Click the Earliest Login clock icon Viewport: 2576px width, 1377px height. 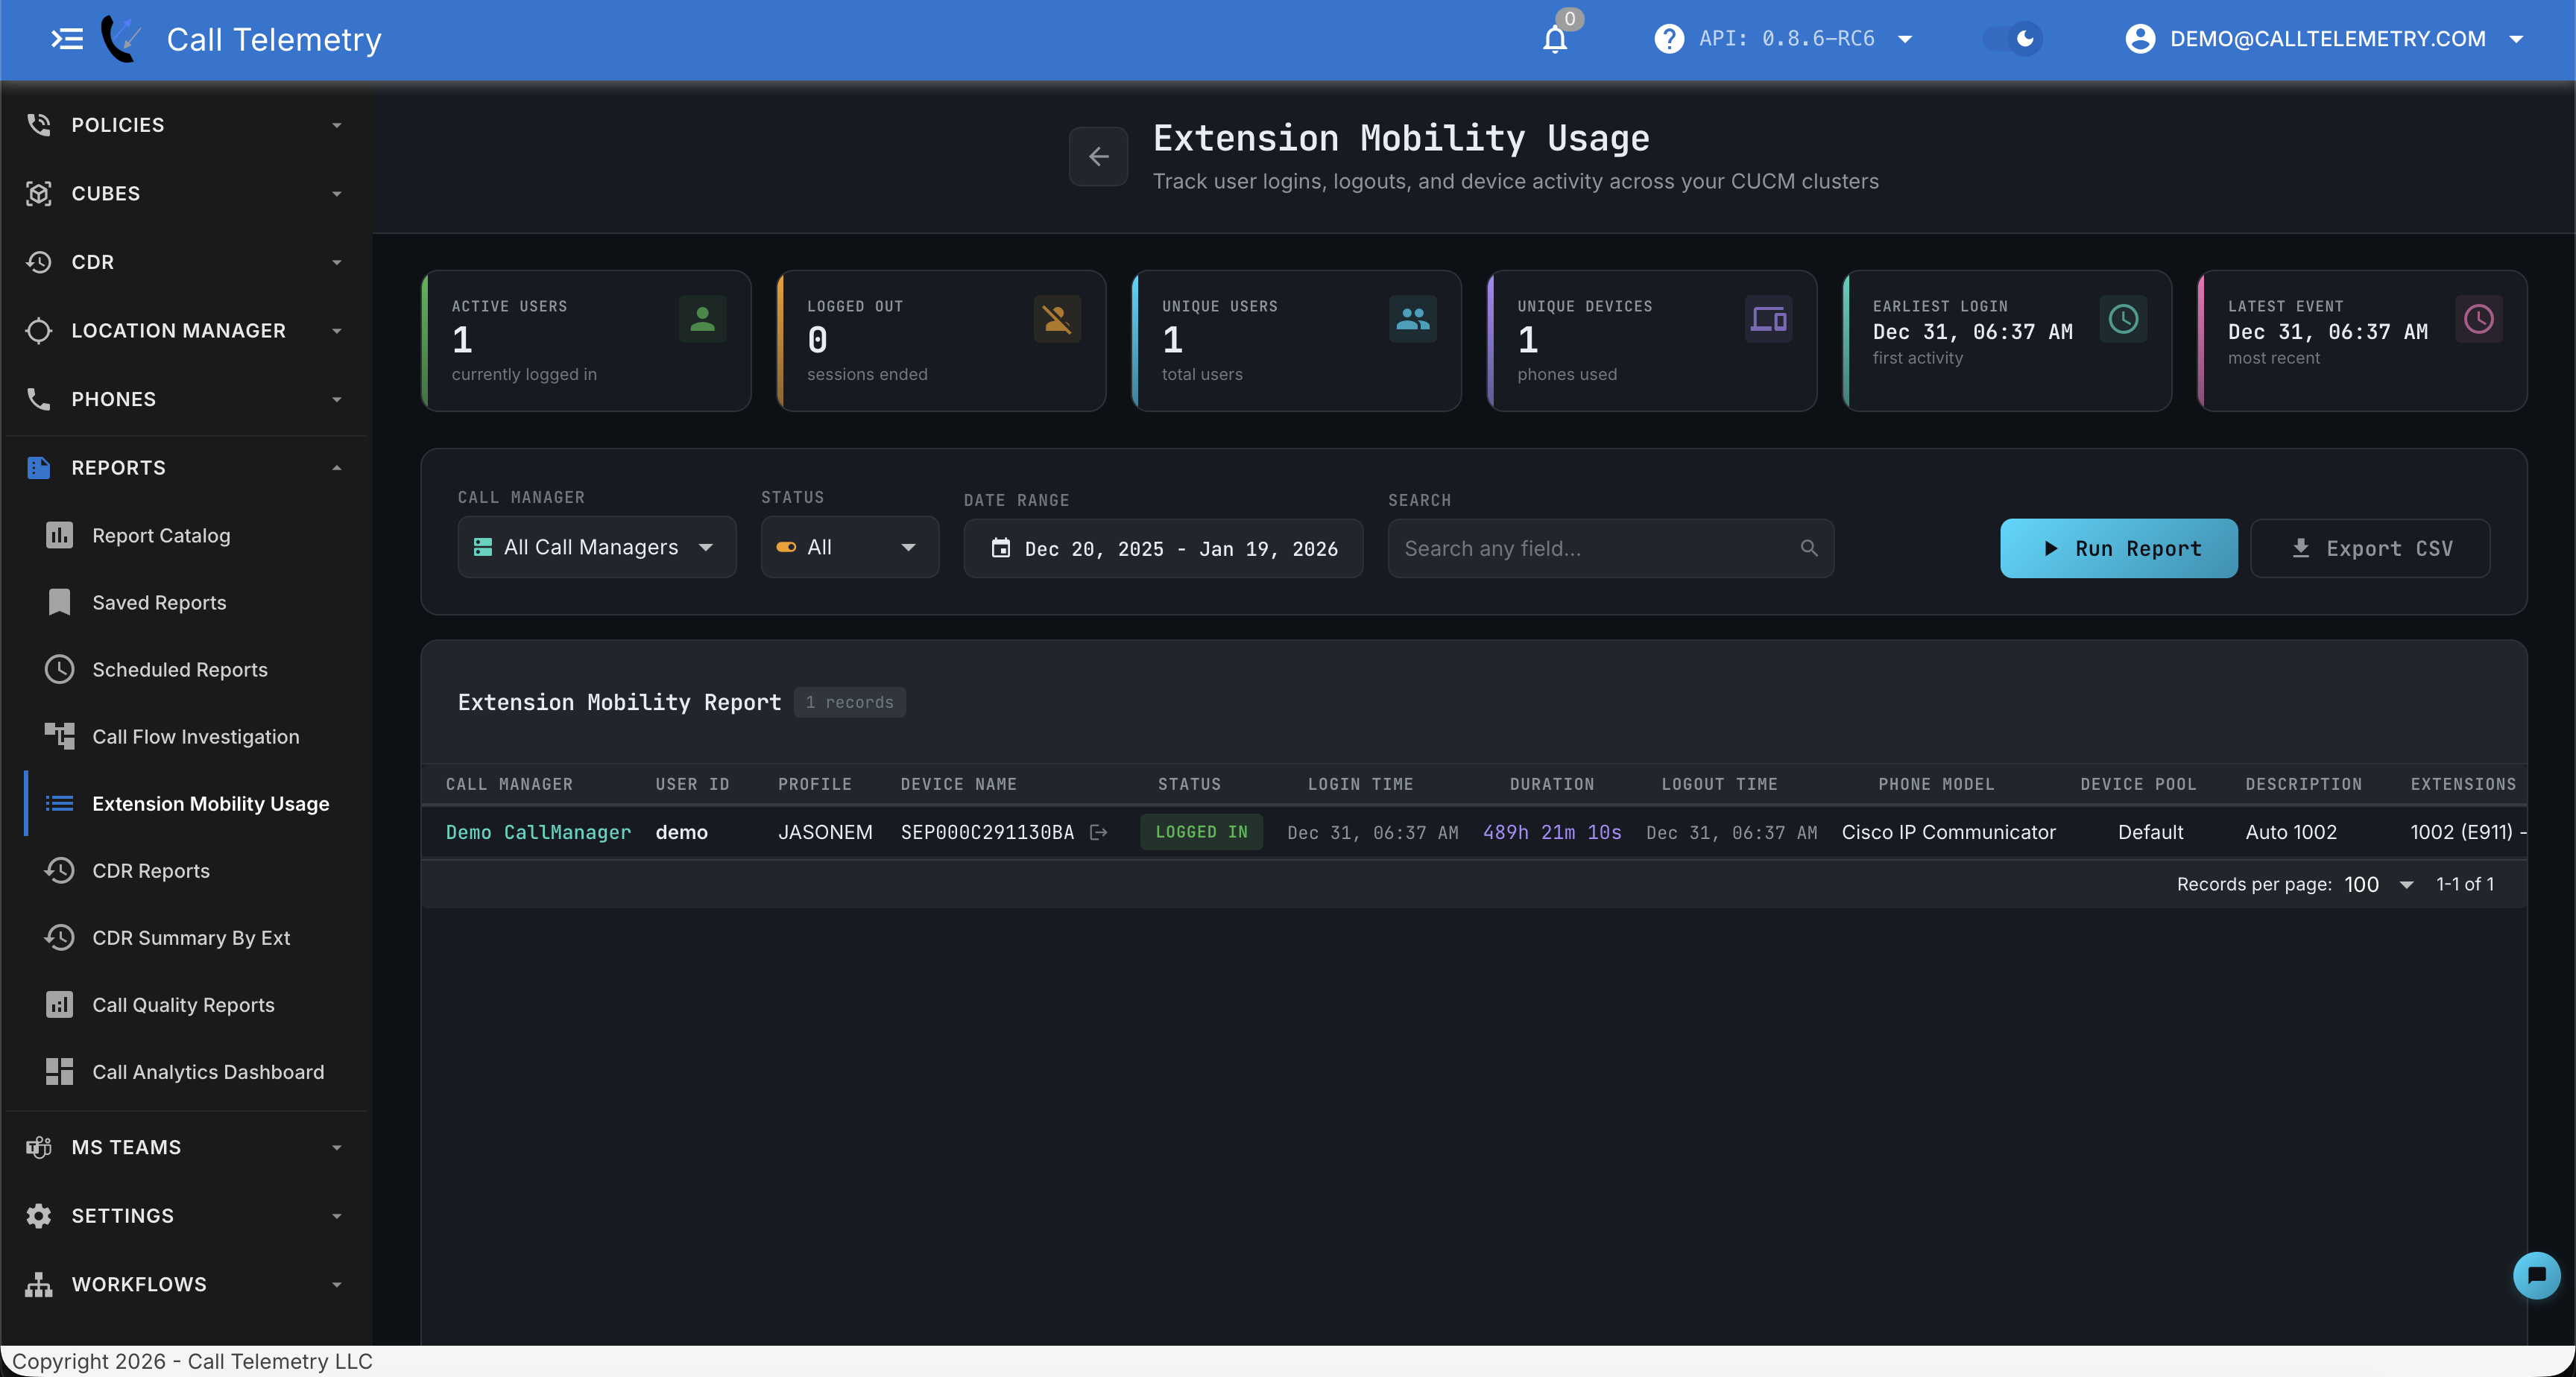(2123, 318)
